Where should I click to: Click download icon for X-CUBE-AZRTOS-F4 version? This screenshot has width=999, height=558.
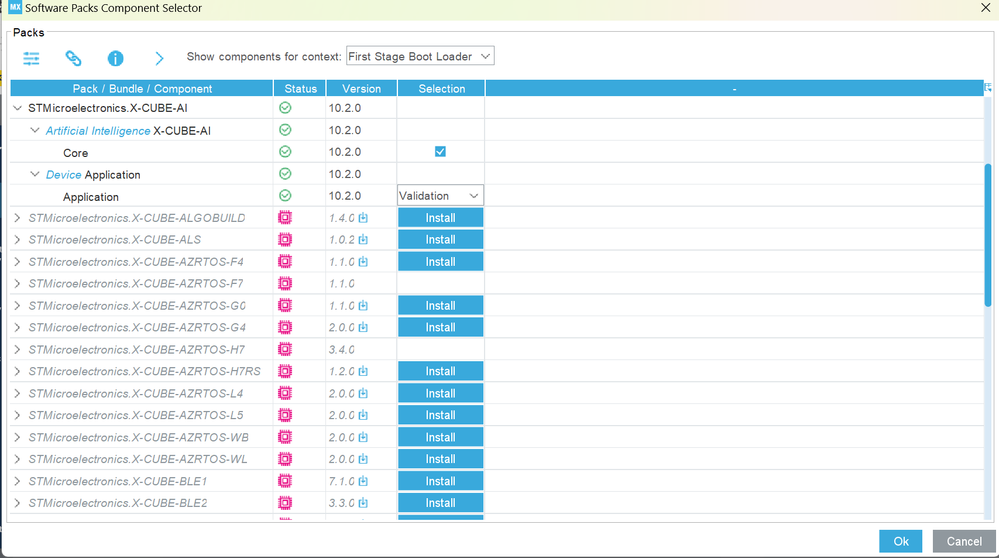click(x=363, y=262)
